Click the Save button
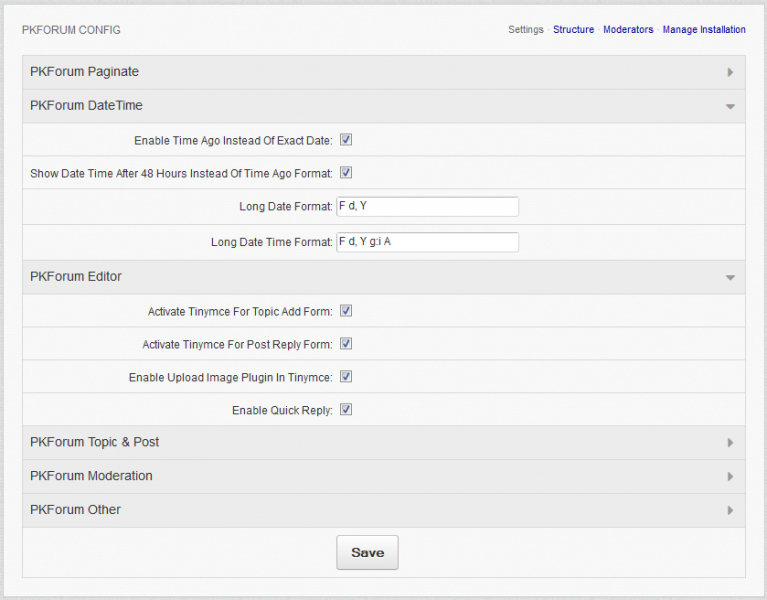The height and width of the screenshot is (600, 767). [x=367, y=553]
